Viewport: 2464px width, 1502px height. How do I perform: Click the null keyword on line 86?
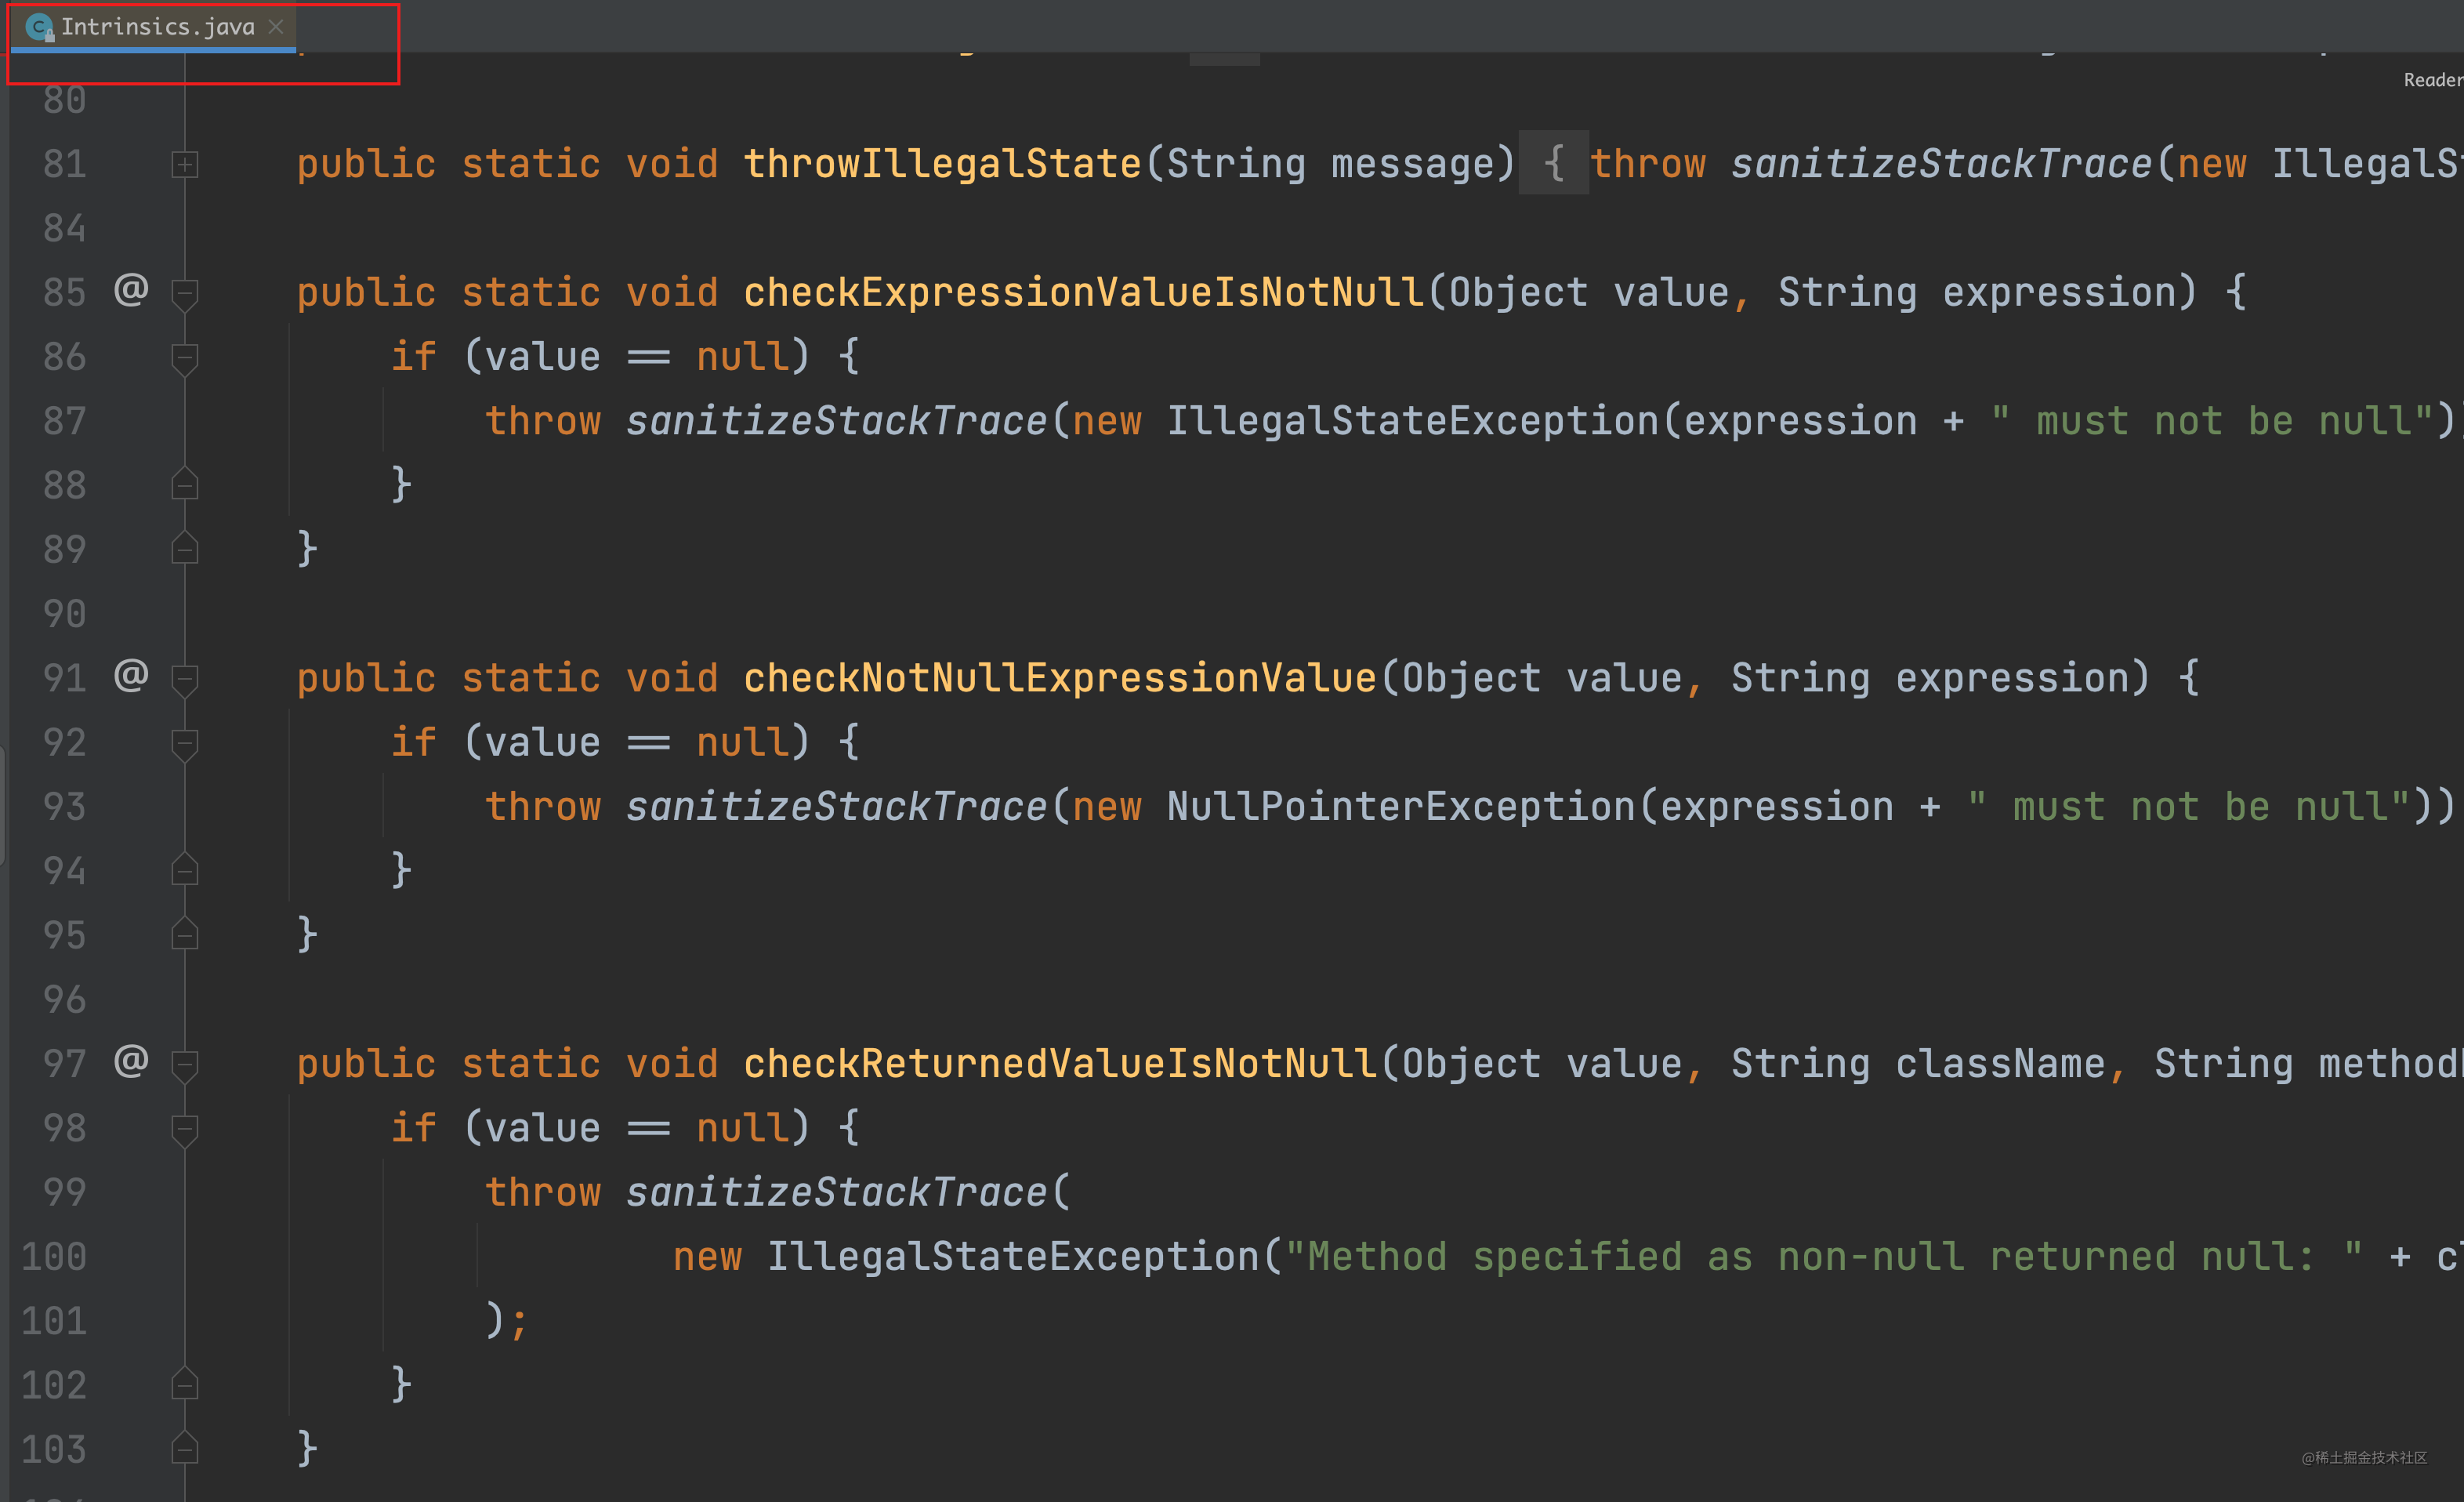pyautogui.click(x=742, y=357)
